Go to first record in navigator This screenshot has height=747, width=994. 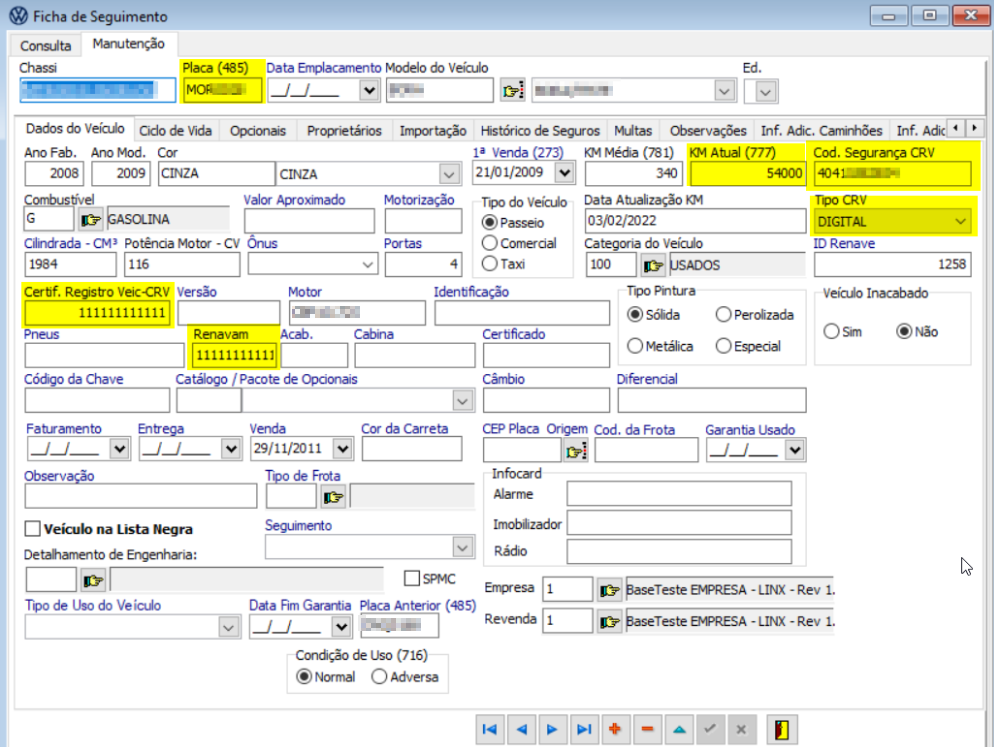(489, 729)
